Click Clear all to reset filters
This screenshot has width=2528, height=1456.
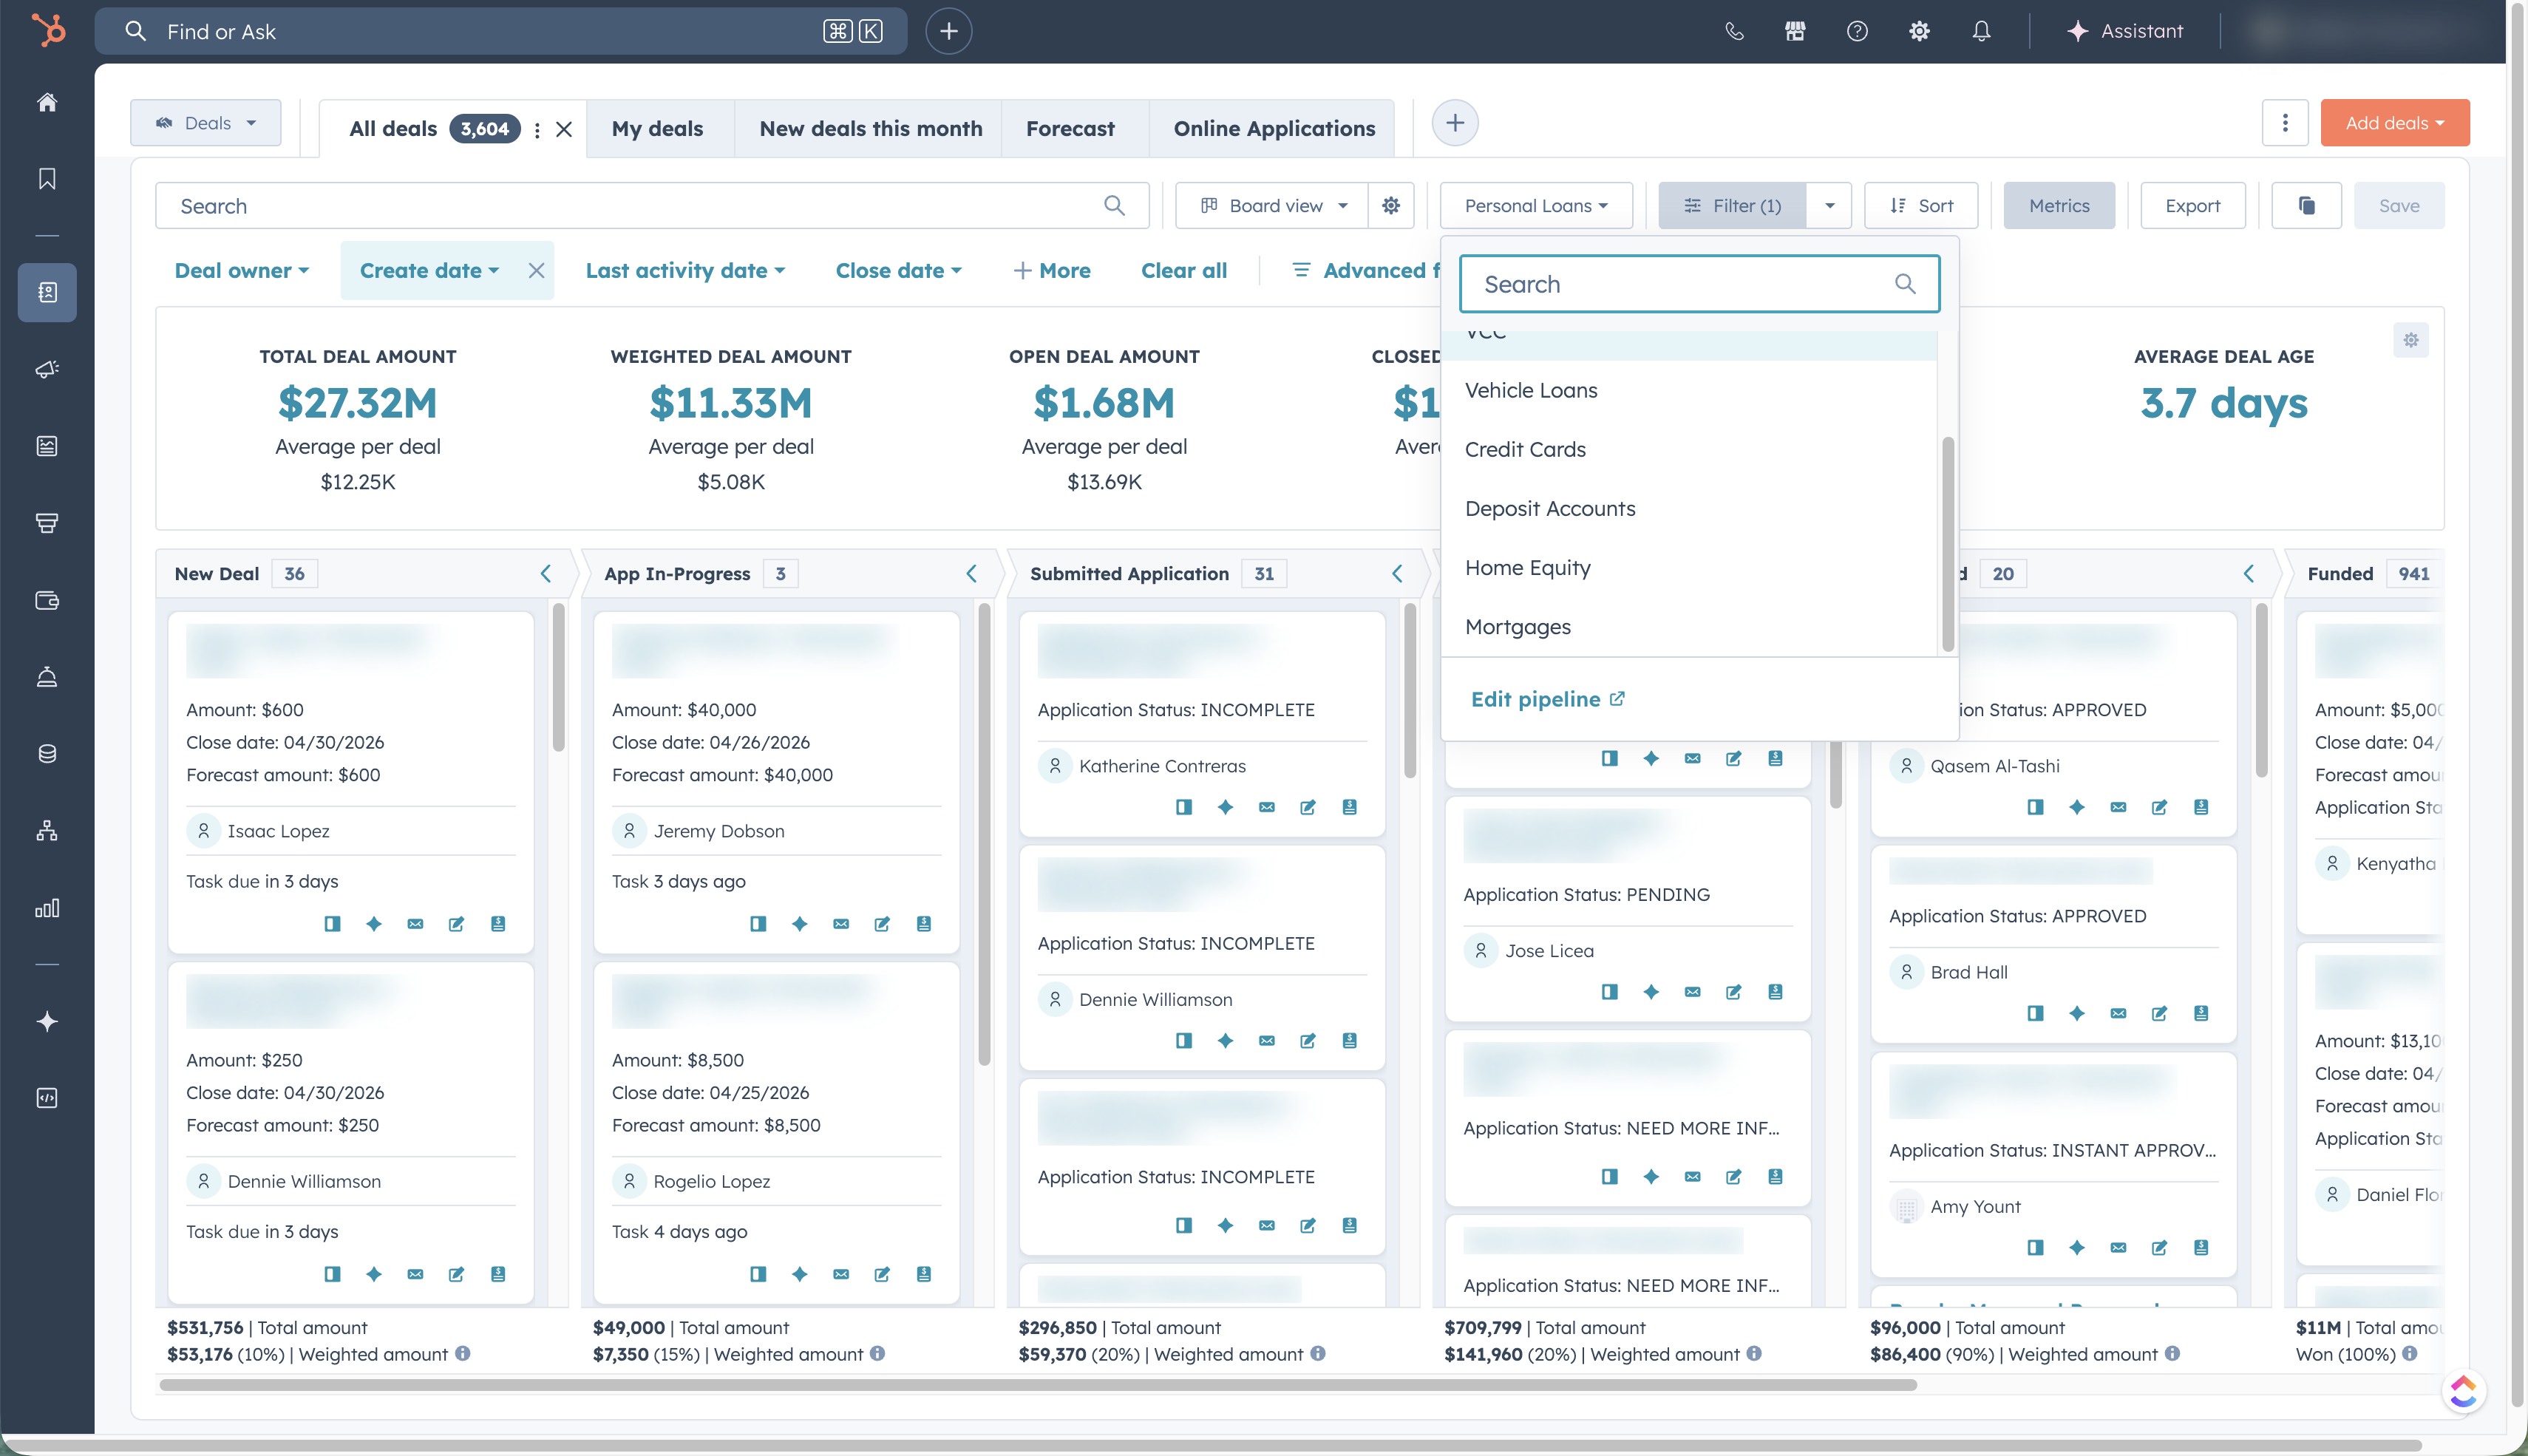(1183, 270)
